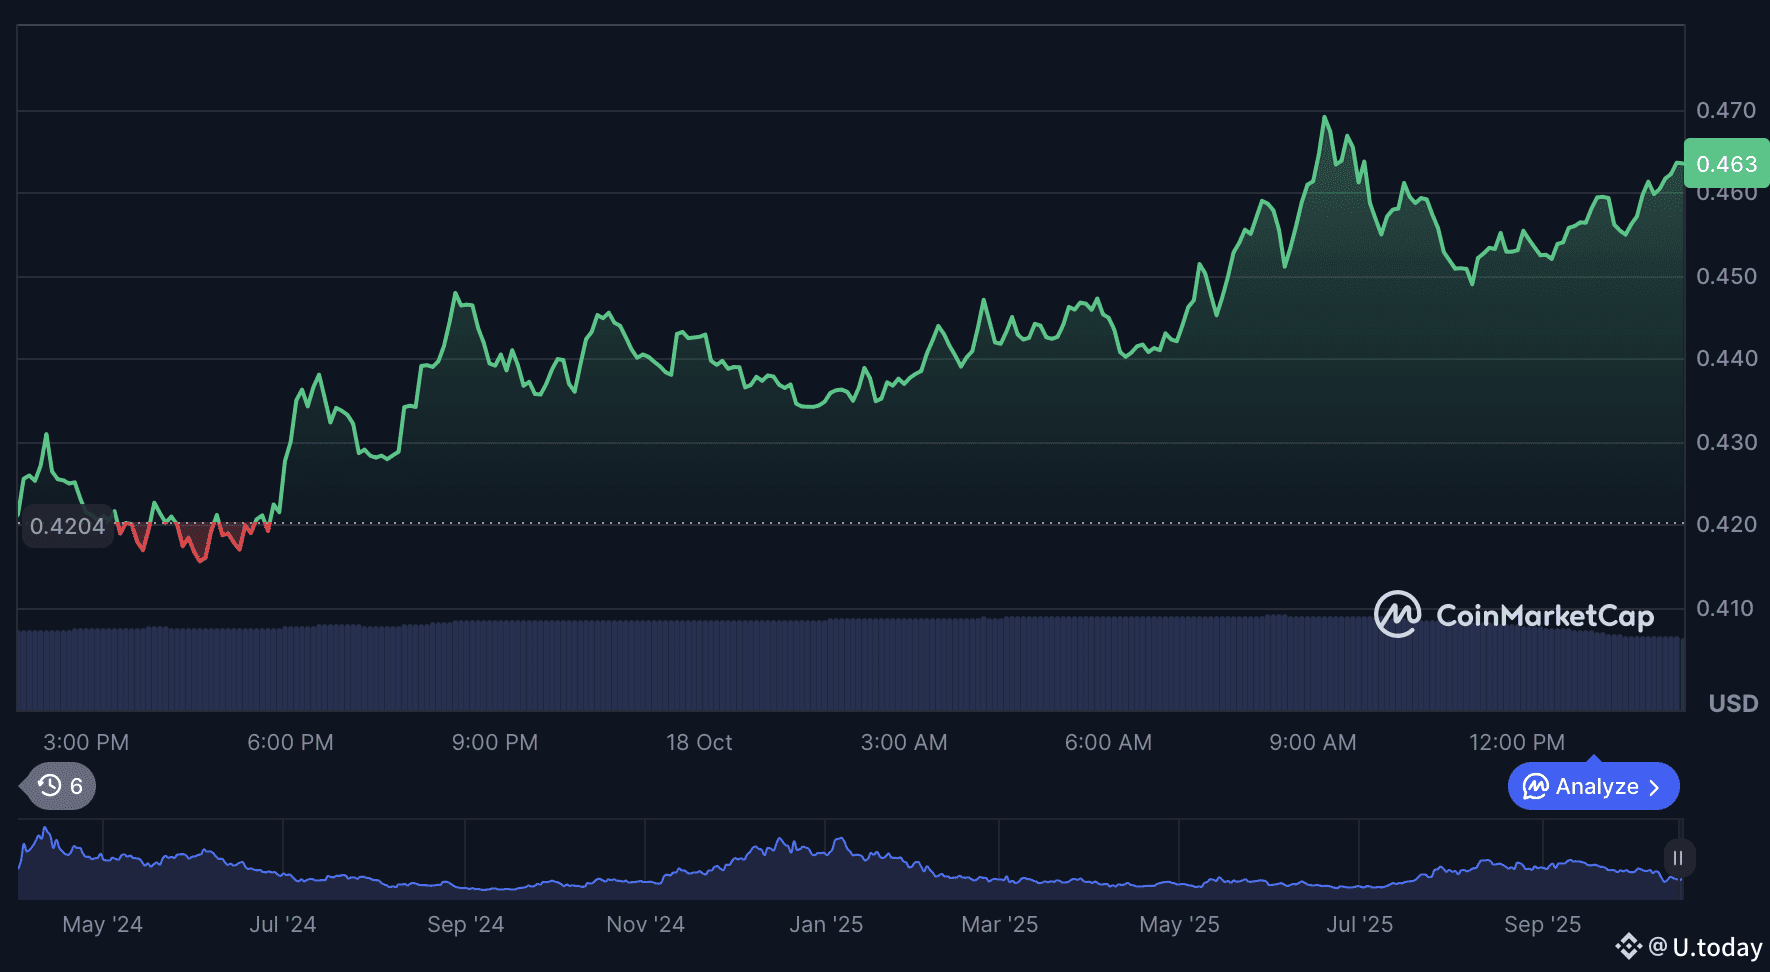
Task: Click the 0.470 price axis label
Action: pos(1726,111)
